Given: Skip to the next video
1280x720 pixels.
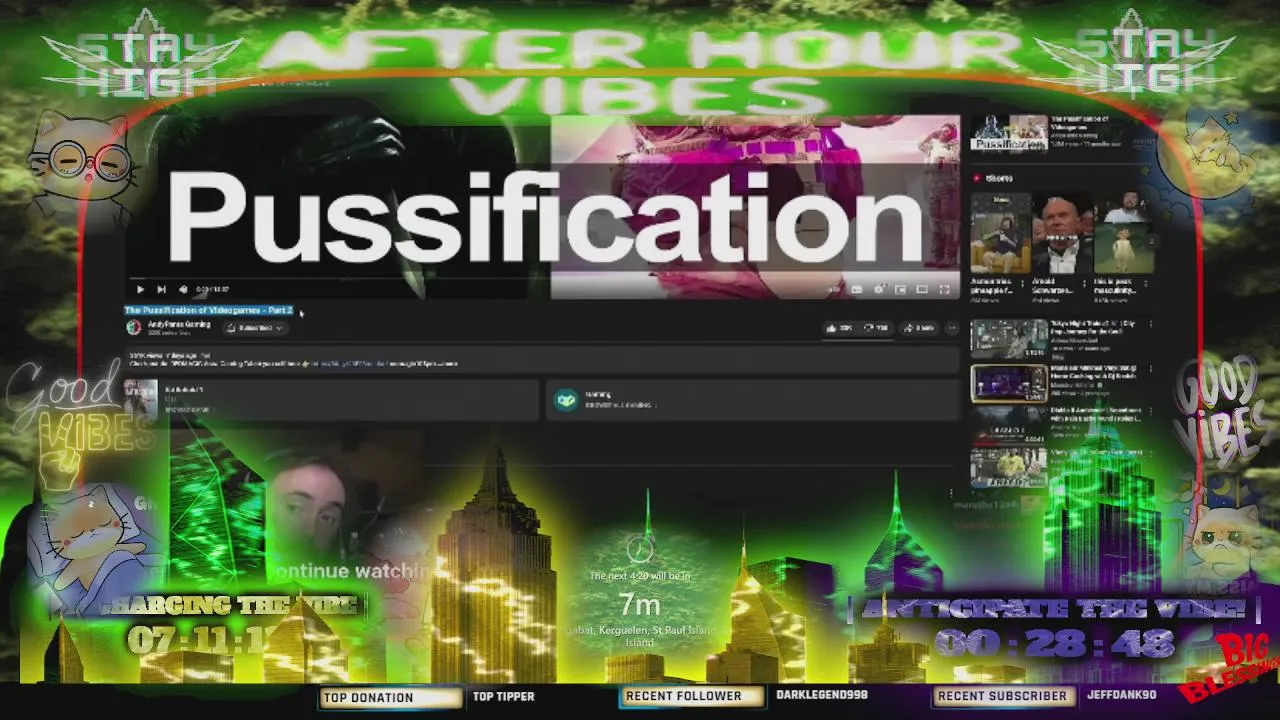Looking at the screenshot, I should (161, 290).
